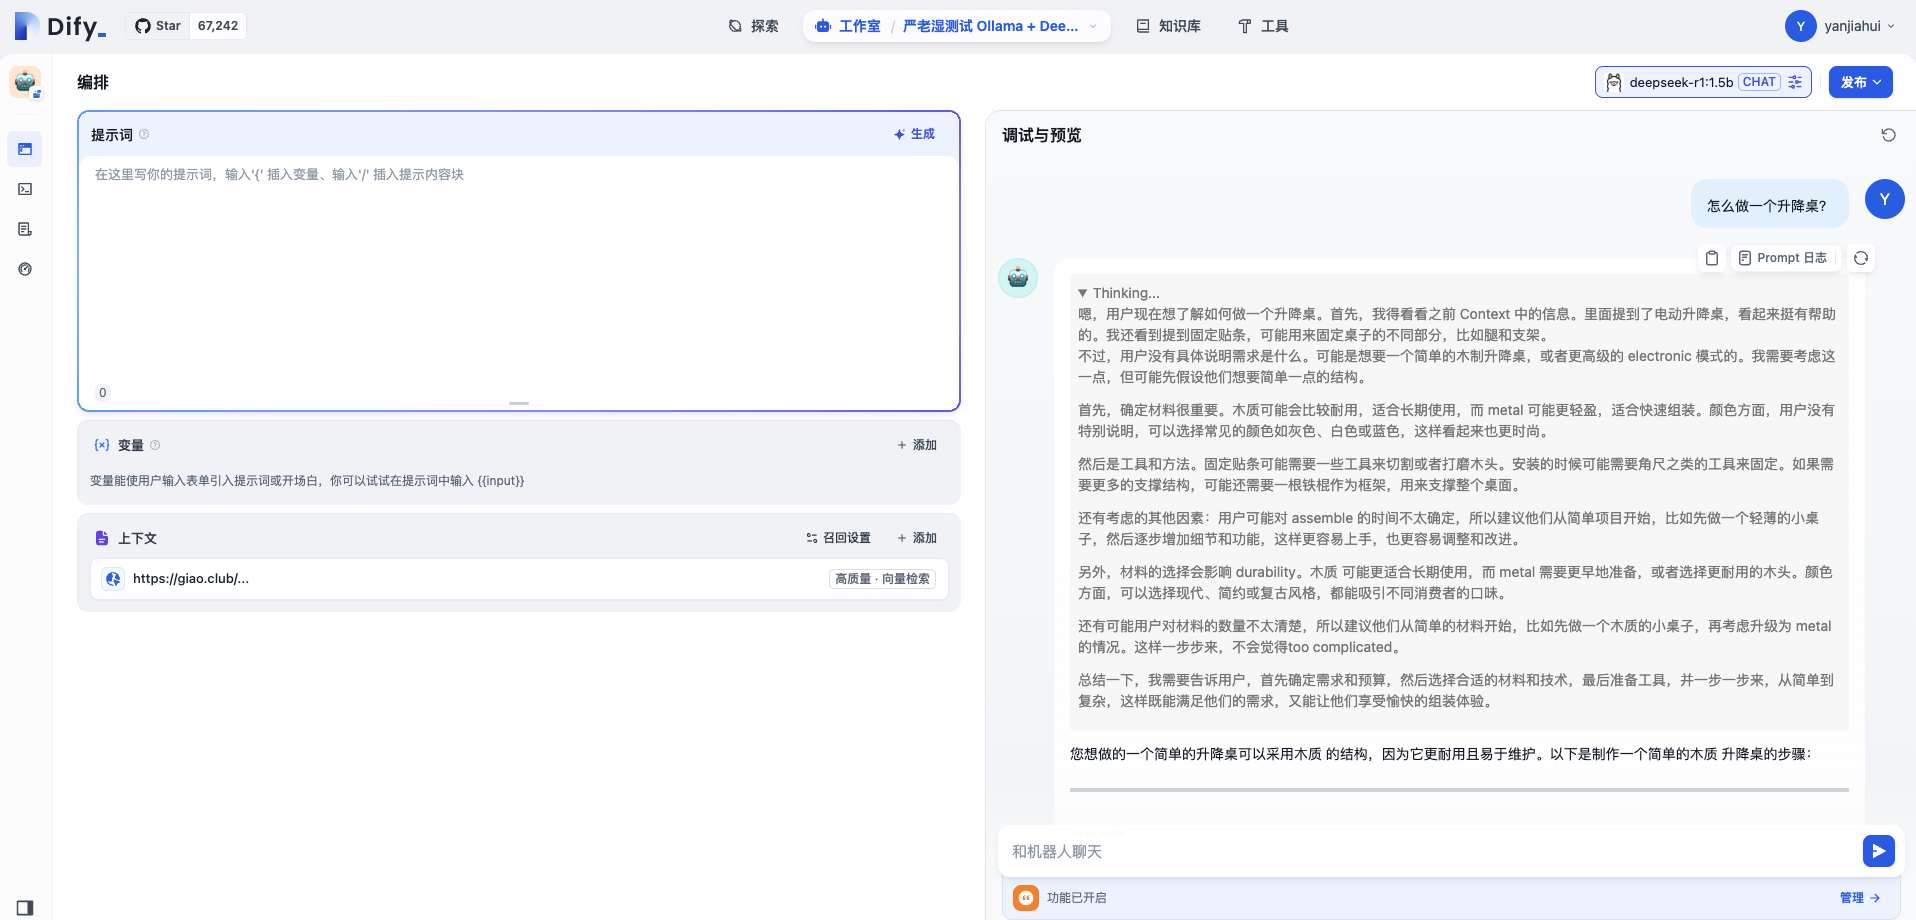The image size is (1916, 920).
Task: Switch to the 知识库 knowledge tab
Action: 1168,26
